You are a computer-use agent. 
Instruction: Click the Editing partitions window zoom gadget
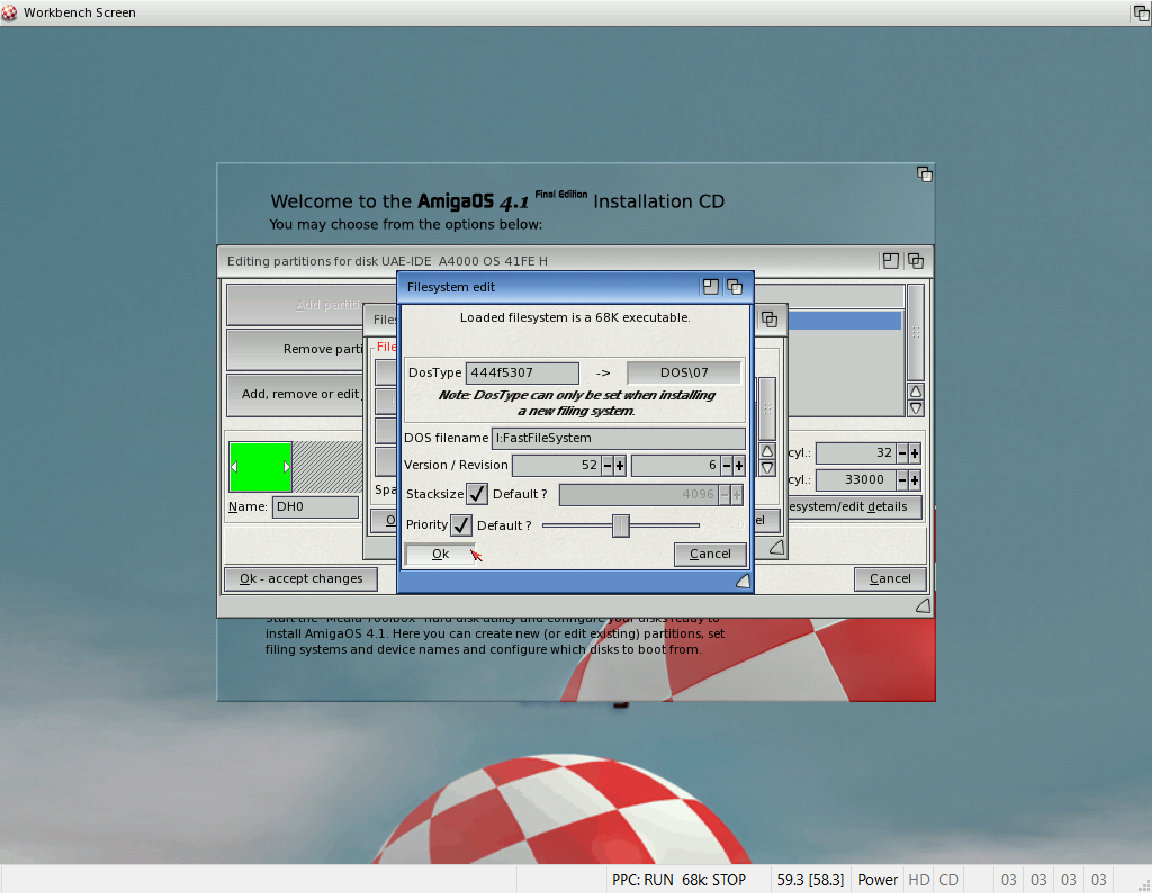click(x=890, y=261)
